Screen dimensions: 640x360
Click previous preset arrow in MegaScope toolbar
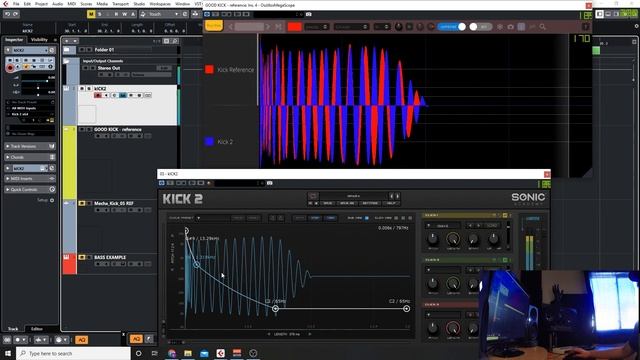[x=230, y=27]
